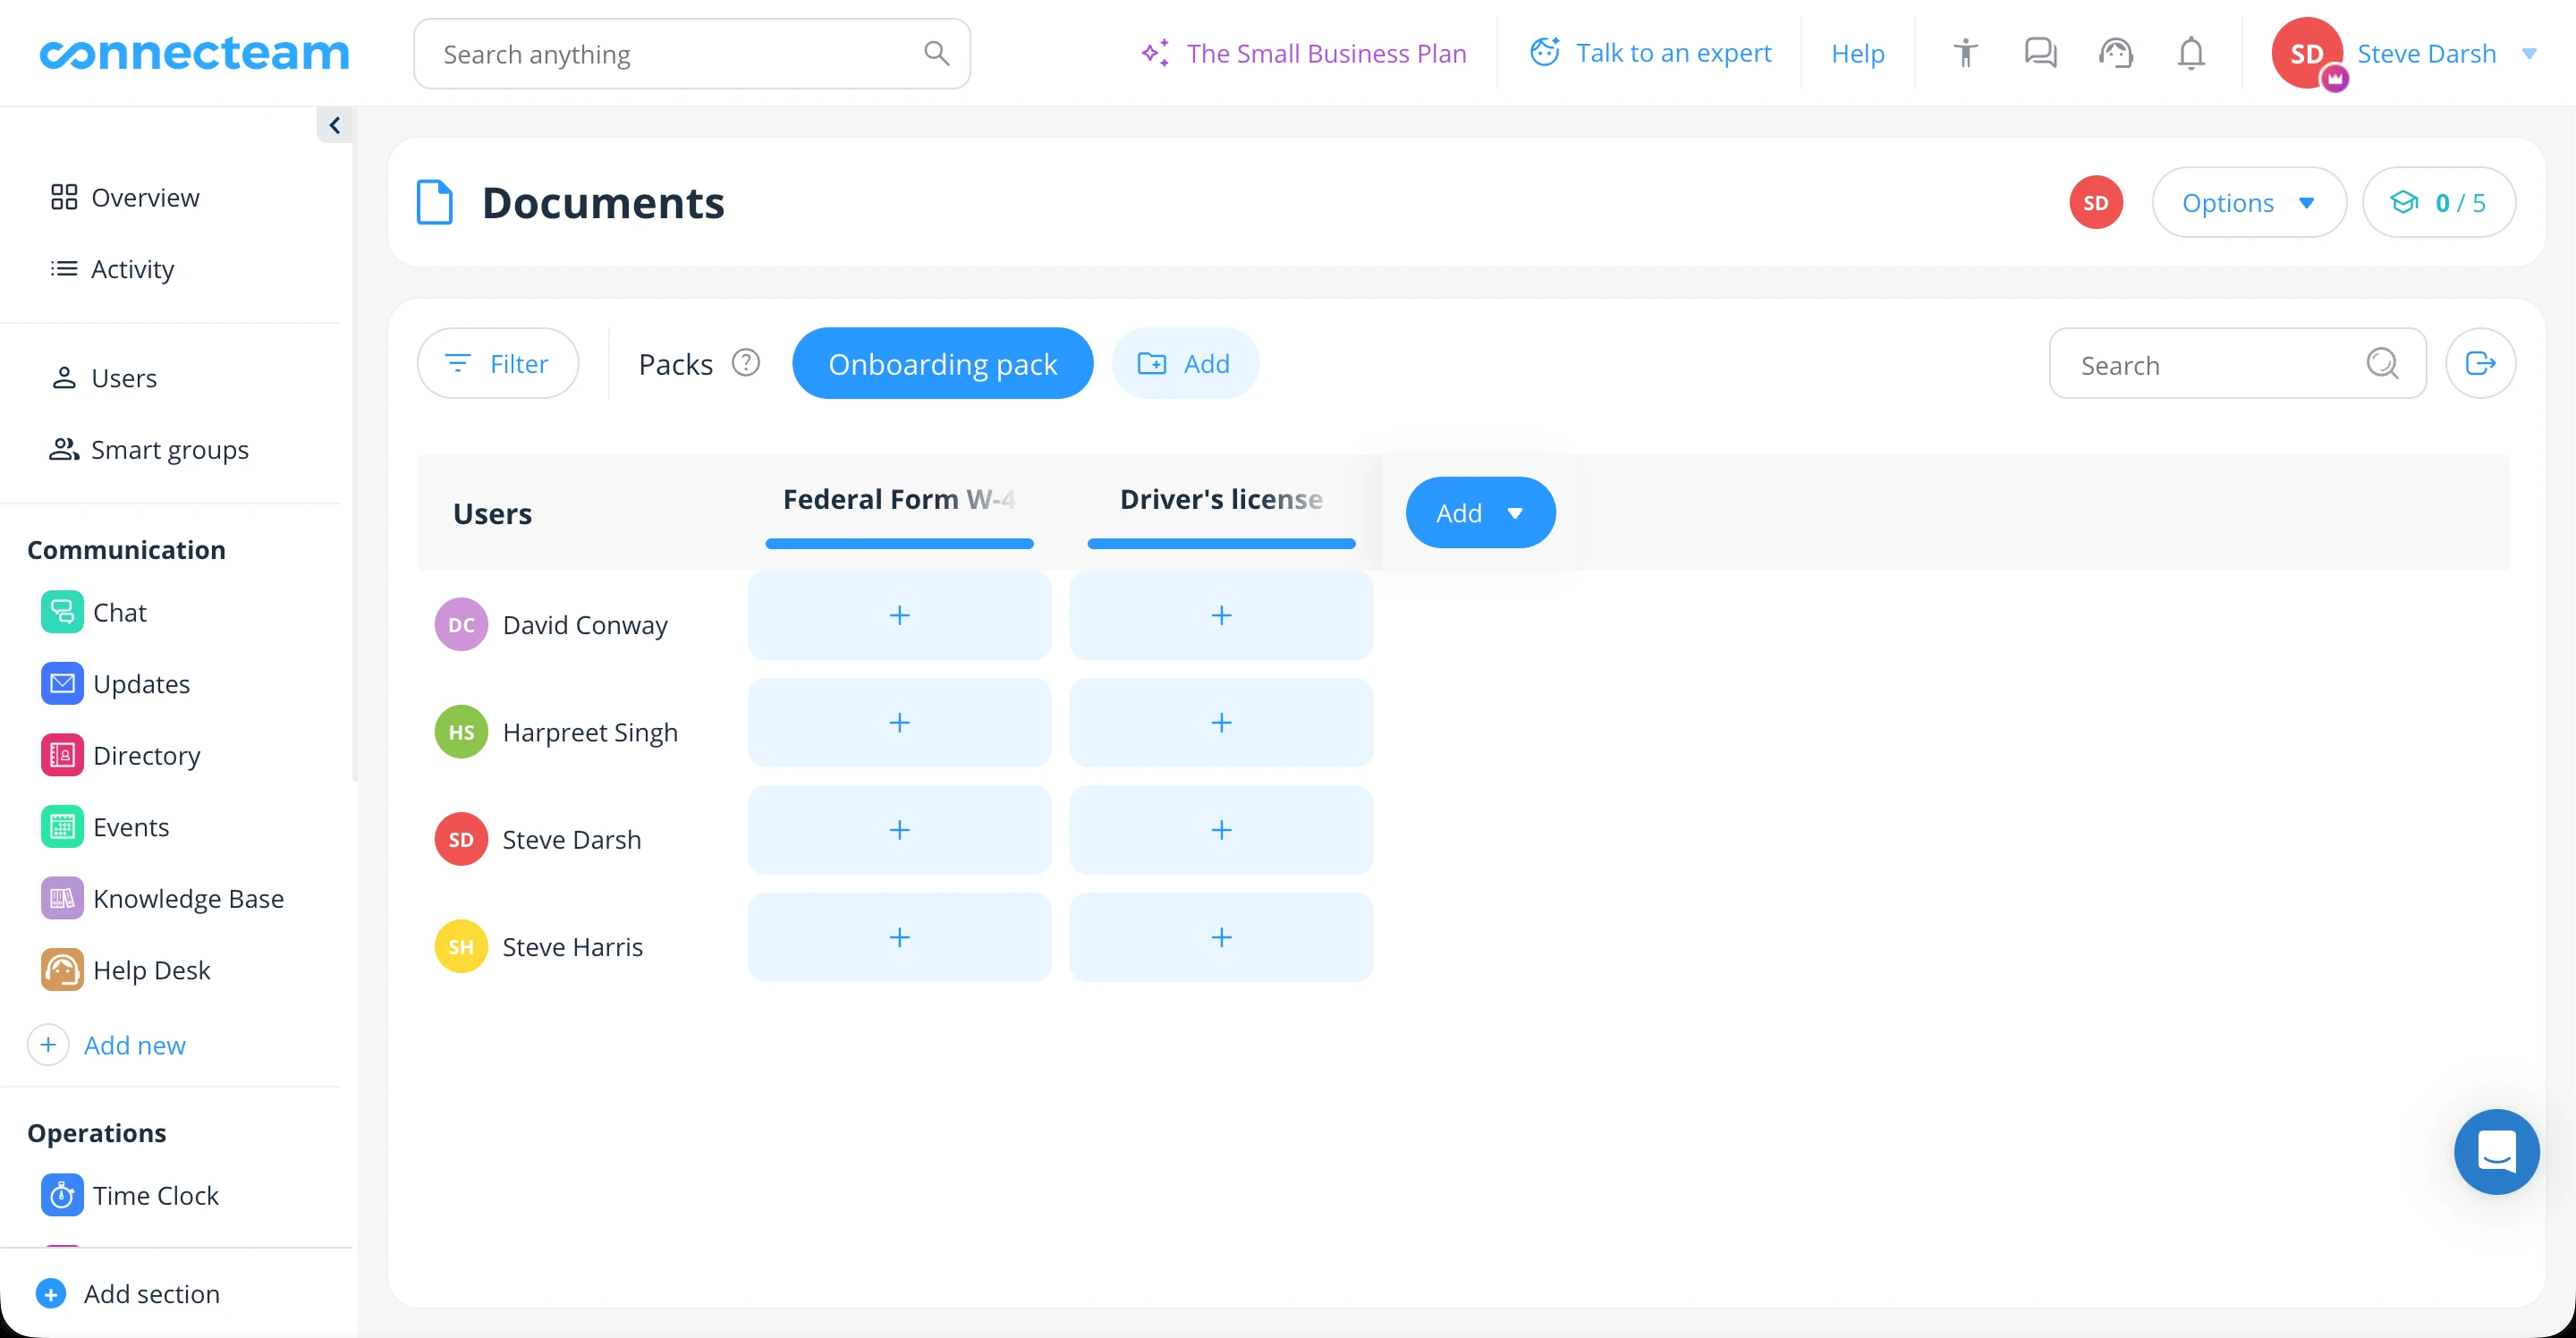2576x1338 pixels.
Task: Open the Events feature
Action: click(131, 827)
